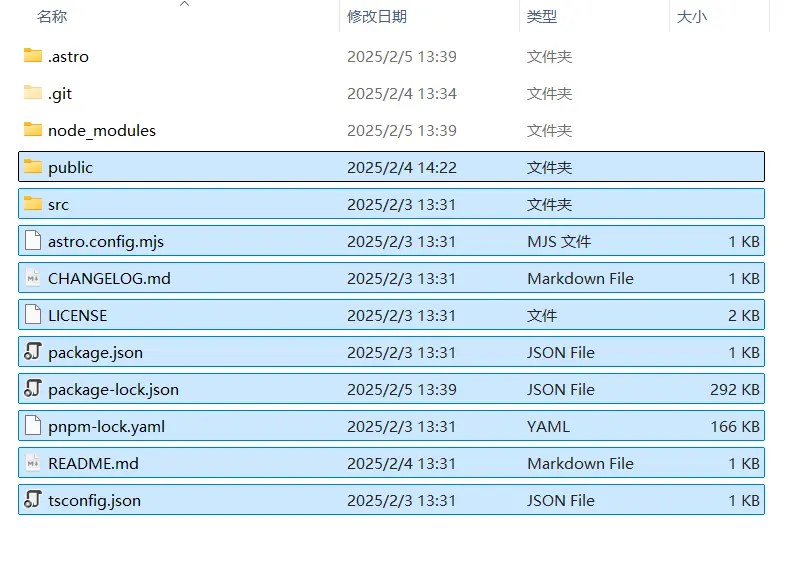Click the node_modules folder icon
The height and width of the screenshot is (574, 791).
[x=33, y=130]
